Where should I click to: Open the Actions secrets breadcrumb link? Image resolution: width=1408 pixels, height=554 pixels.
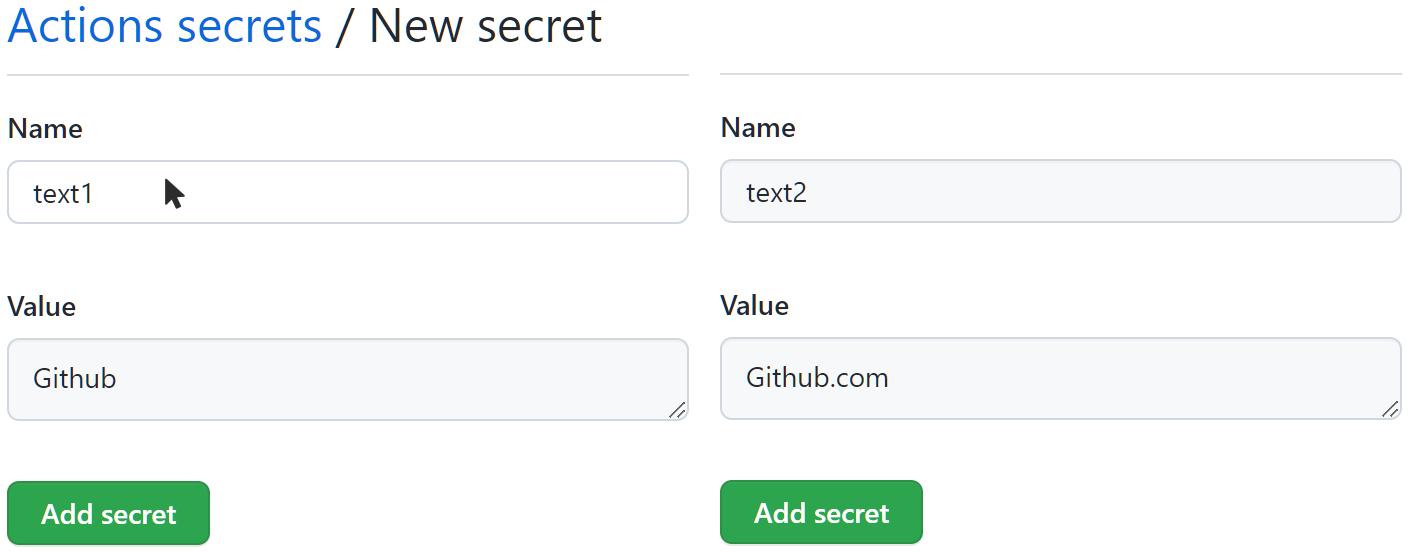[165, 27]
